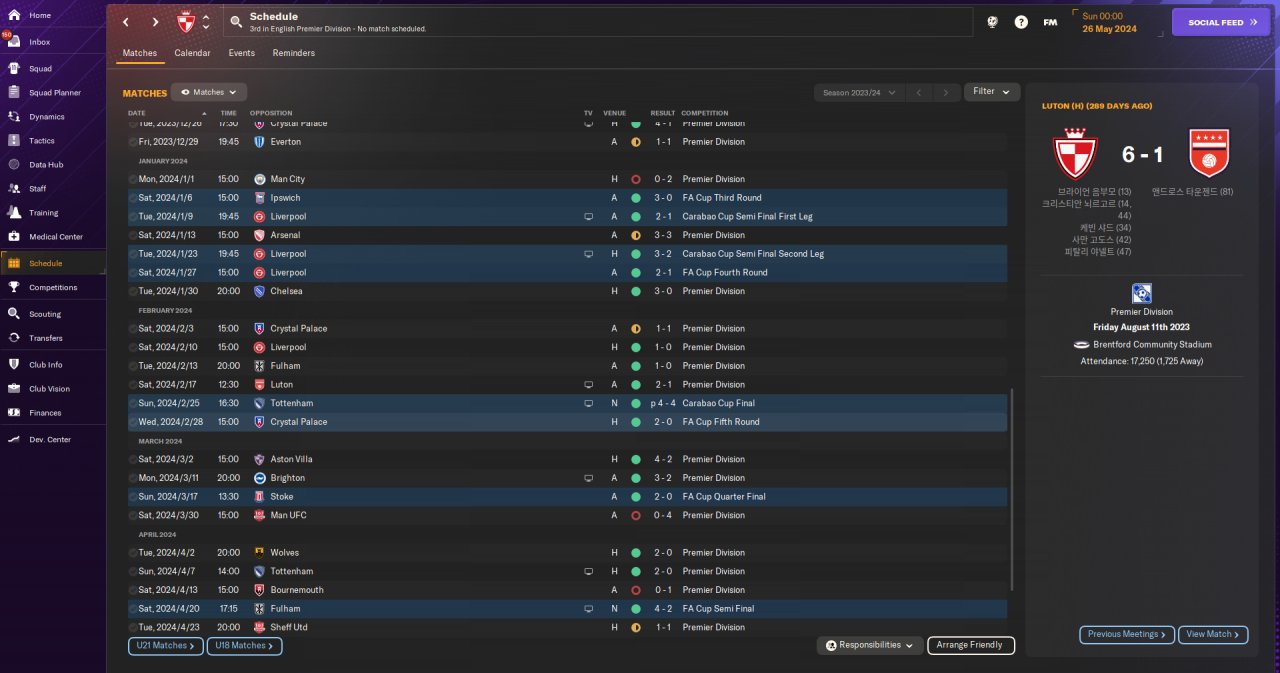1280x673 pixels.
Task: Click the away team red crest
Action: pos(1208,153)
